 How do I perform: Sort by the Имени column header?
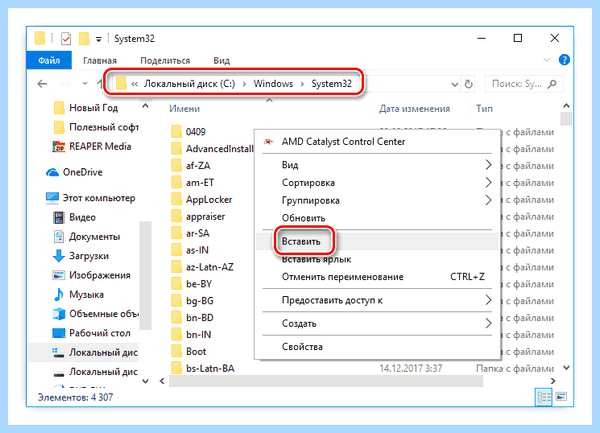[184, 109]
